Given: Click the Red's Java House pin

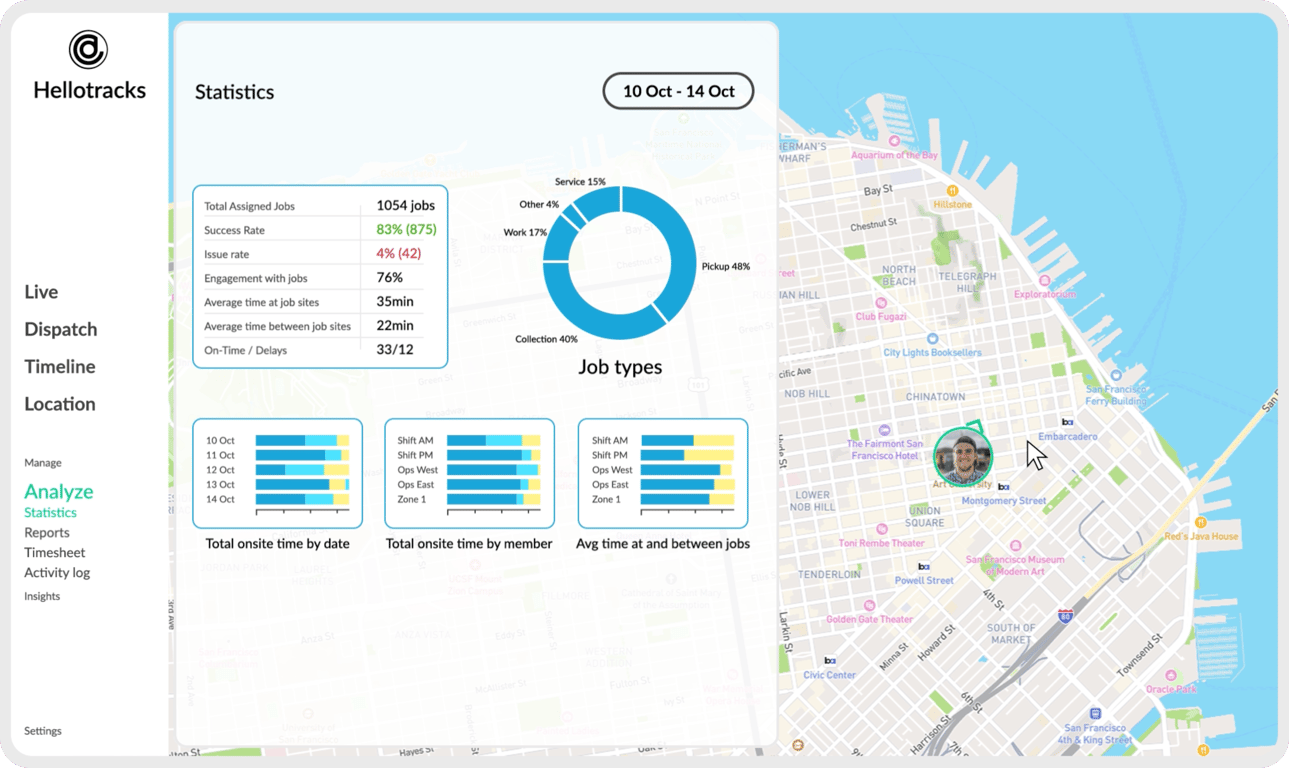Looking at the screenshot, I should tap(1201, 522).
